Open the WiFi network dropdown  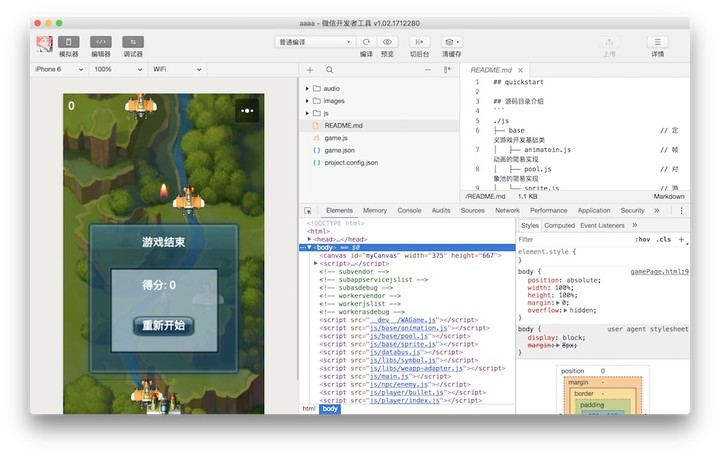(177, 69)
